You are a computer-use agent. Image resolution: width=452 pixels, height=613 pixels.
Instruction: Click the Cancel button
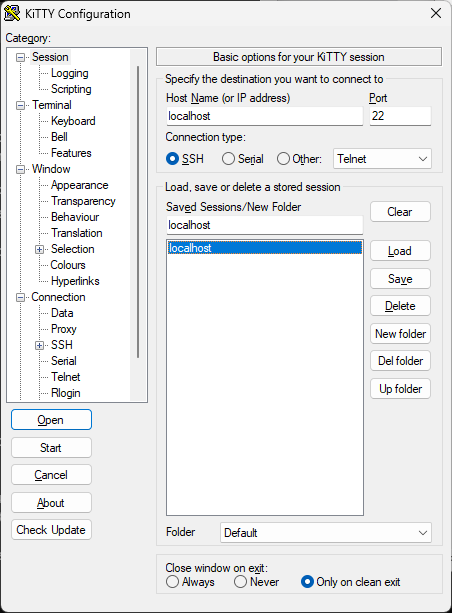click(51, 475)
